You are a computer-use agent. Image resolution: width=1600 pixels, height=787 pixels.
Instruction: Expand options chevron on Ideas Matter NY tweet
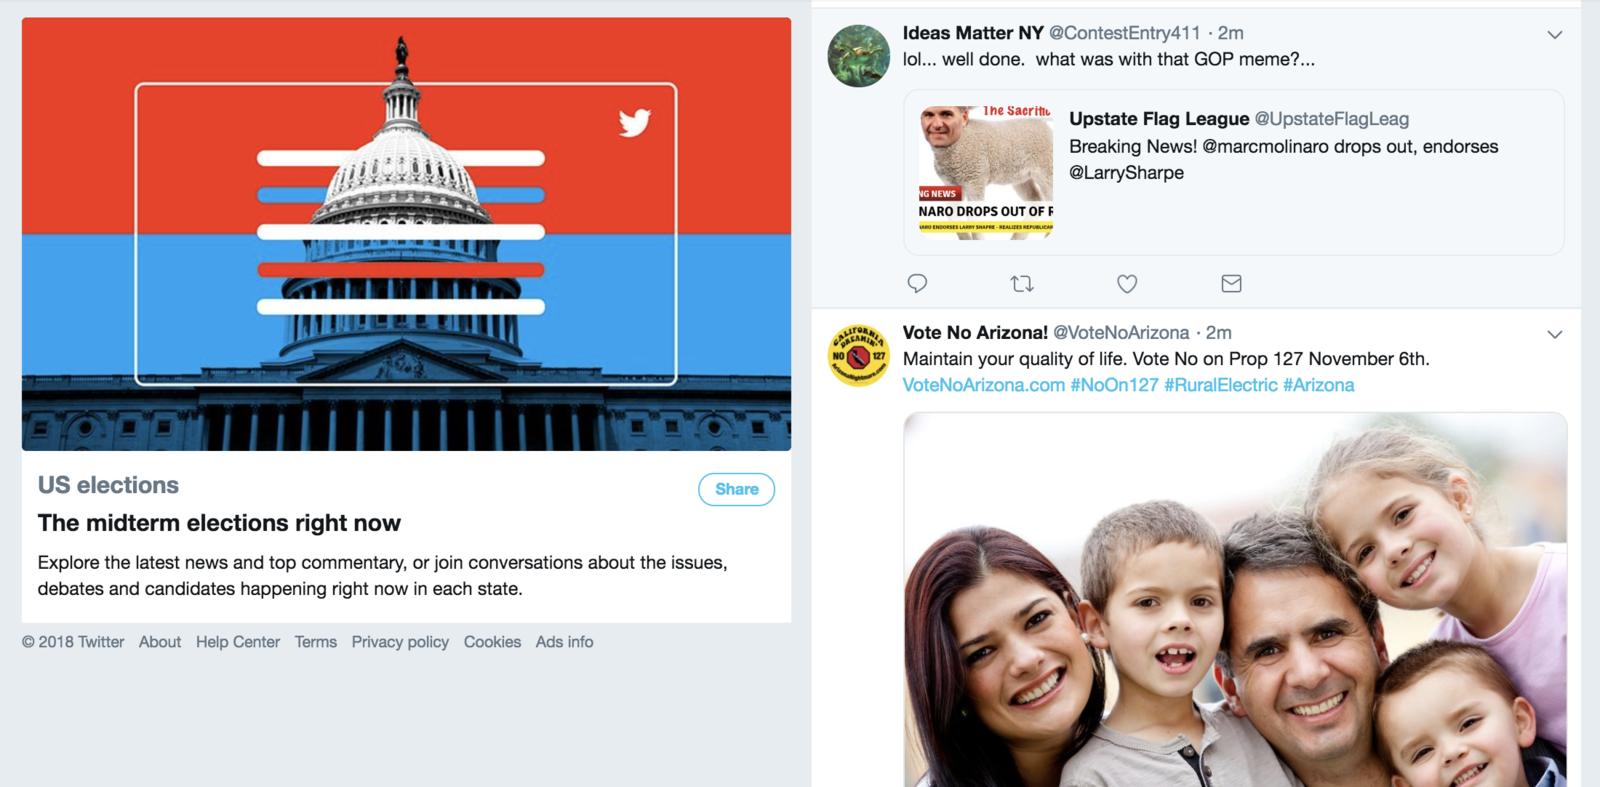[1555, 35]
